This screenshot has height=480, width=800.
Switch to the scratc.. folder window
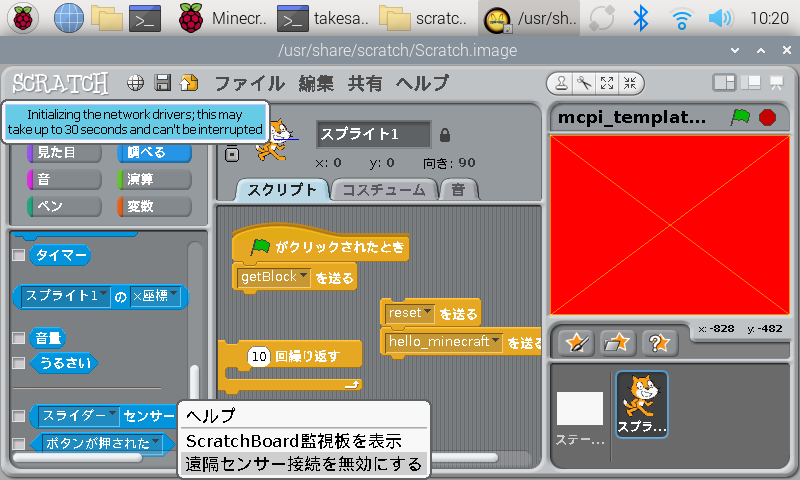(424, 18)
